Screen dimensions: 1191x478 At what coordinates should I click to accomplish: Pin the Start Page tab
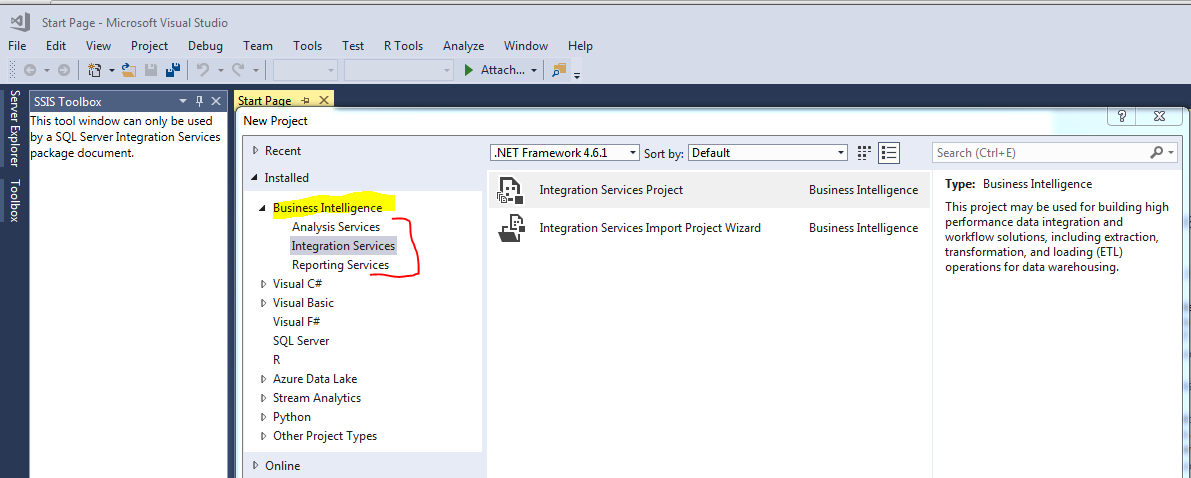[306, 100]
